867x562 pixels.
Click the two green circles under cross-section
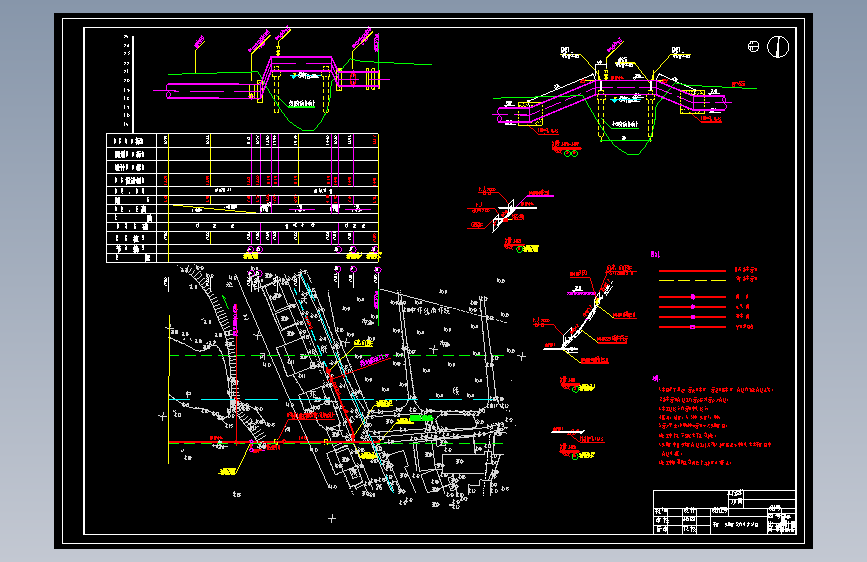(571, 153)
